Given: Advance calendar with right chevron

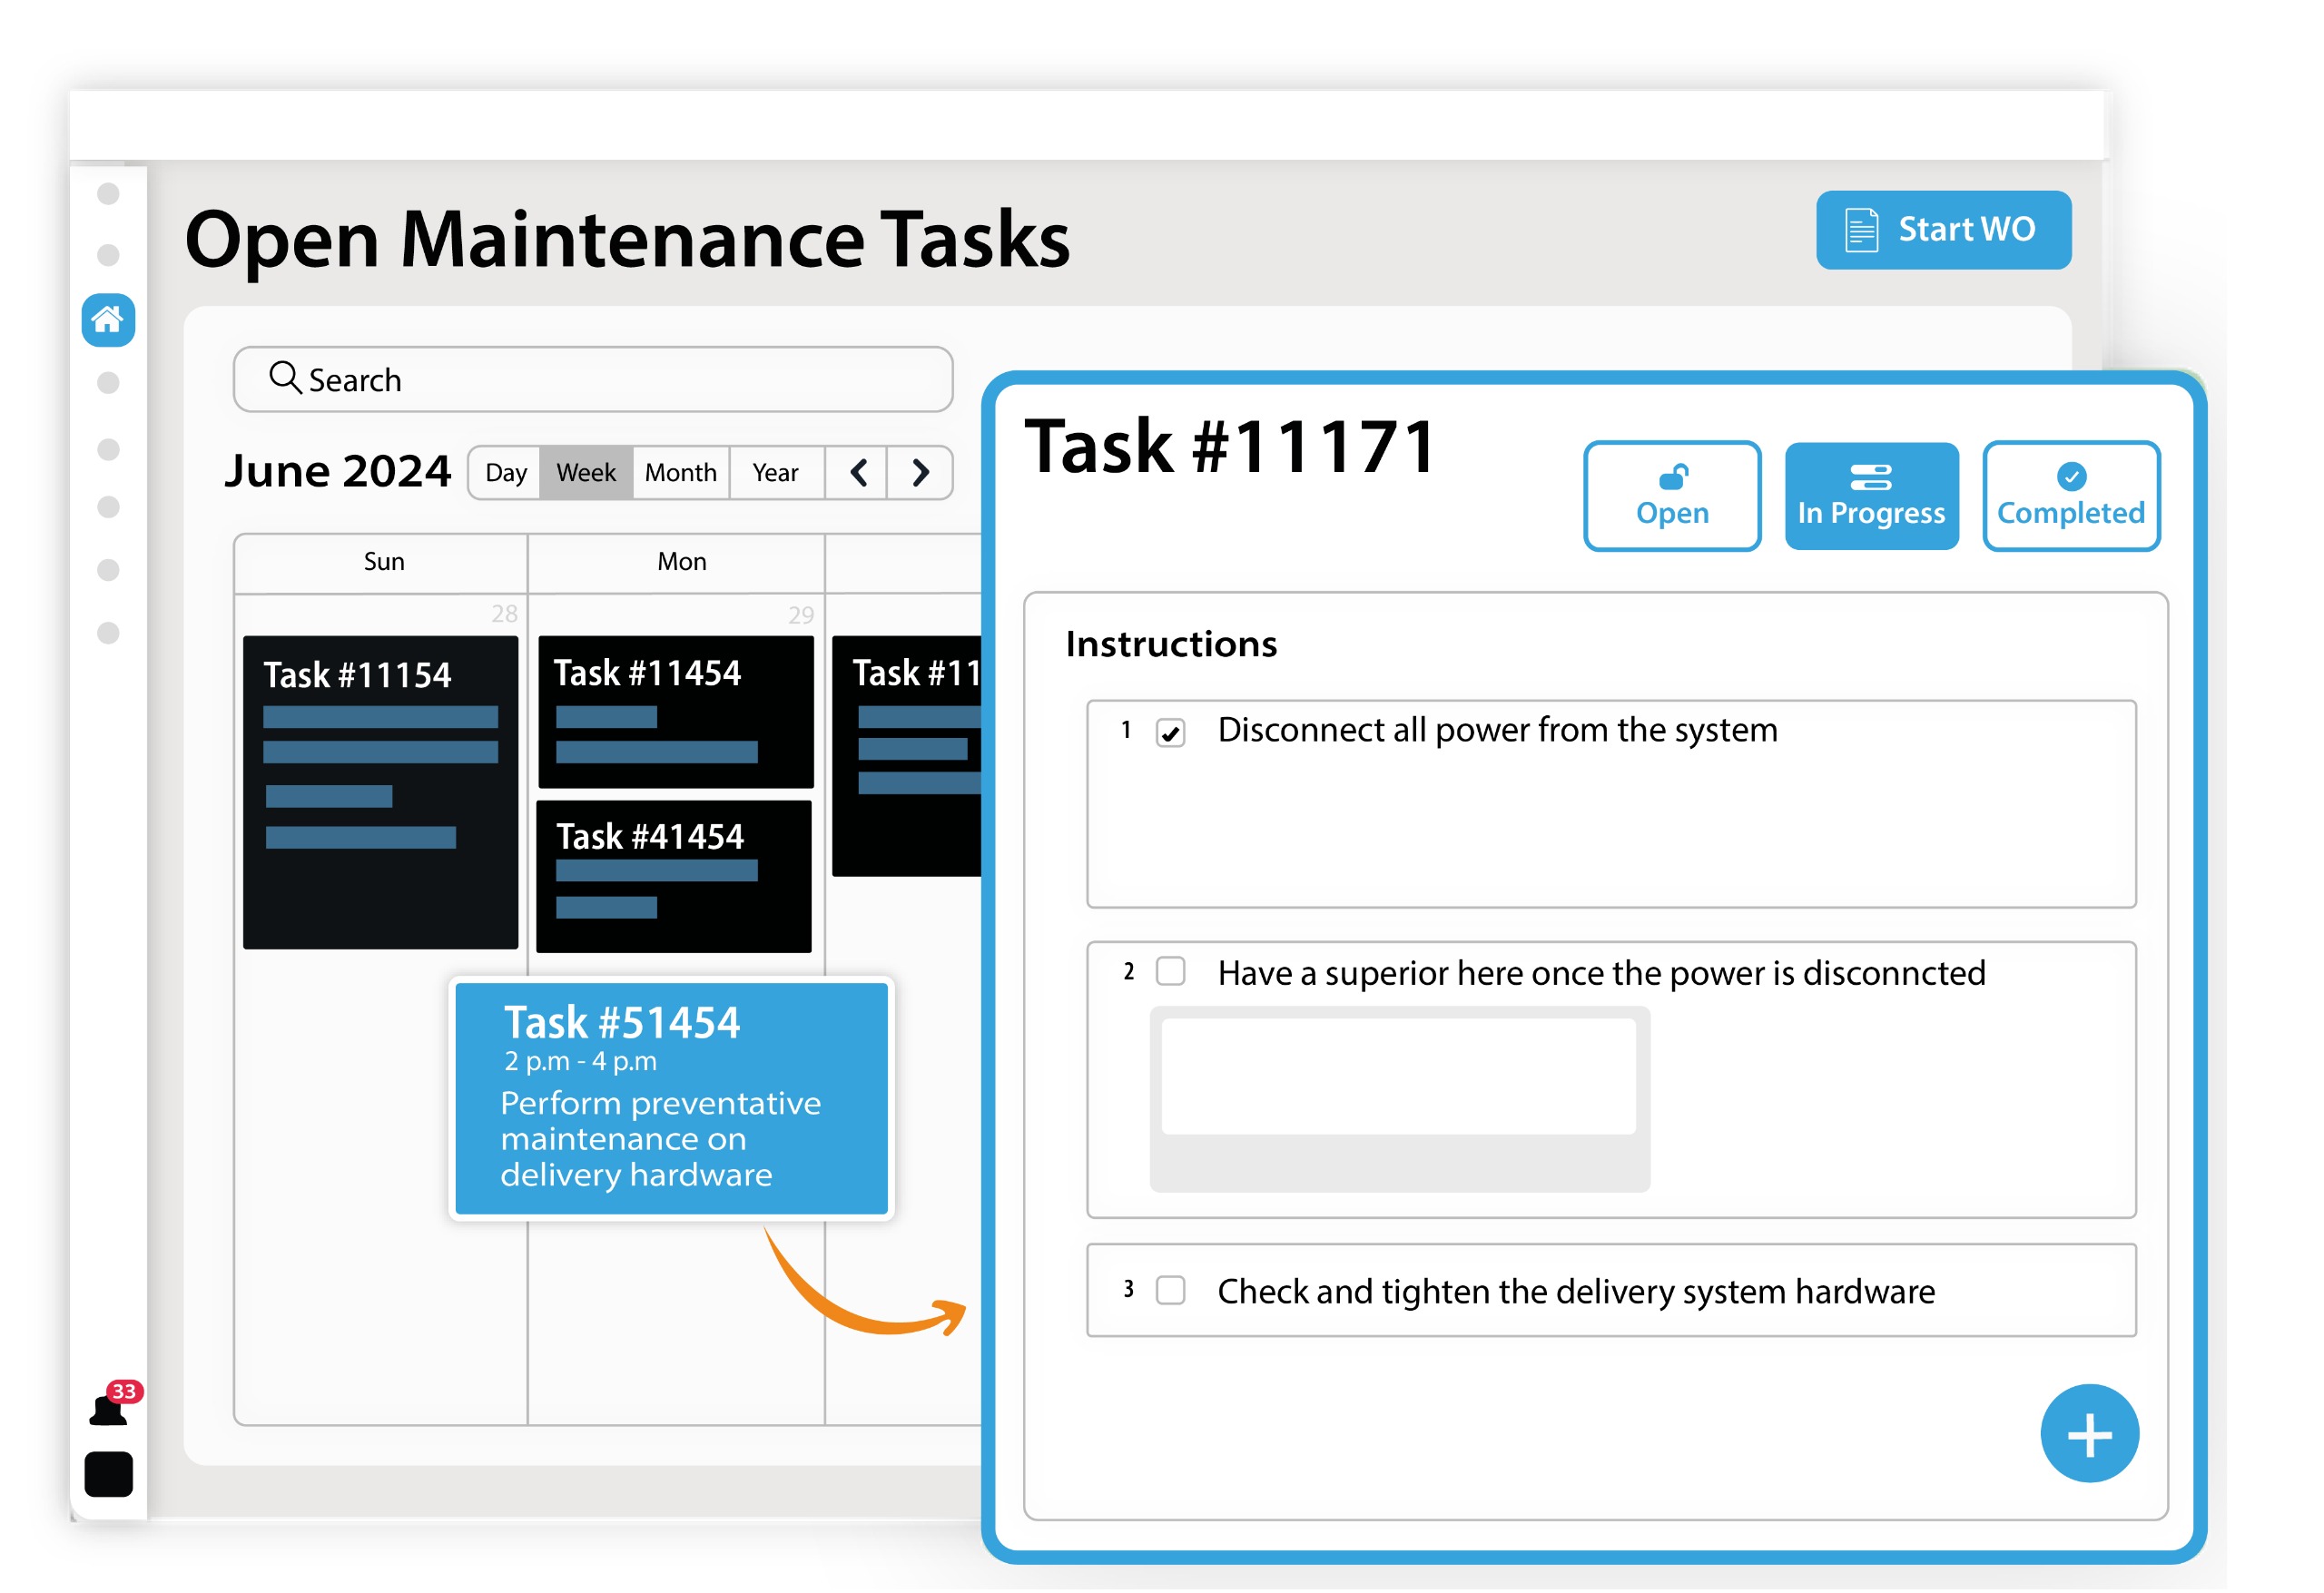Looking at the screenshot, I should (921, 473).
